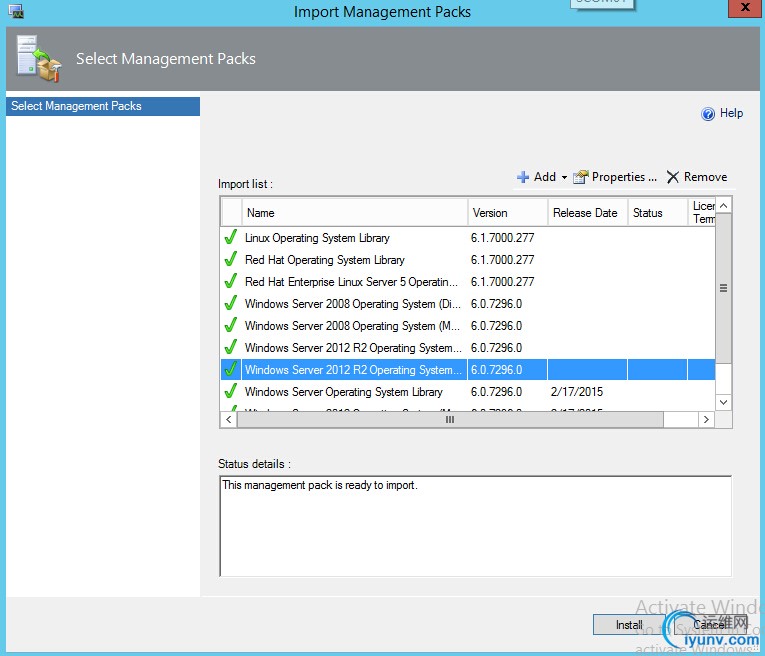Sort list by Version column header
The width and height of the screenshot is (765, 656).
point(507,213)
